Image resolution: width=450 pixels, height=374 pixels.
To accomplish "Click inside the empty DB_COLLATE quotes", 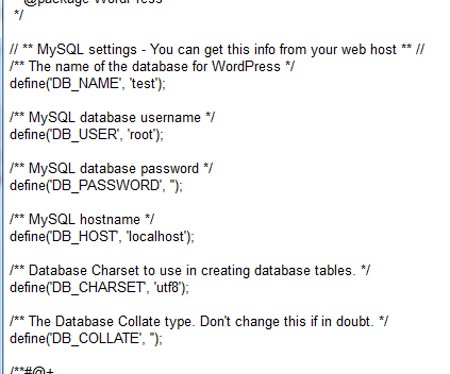I will click(153, 338).
